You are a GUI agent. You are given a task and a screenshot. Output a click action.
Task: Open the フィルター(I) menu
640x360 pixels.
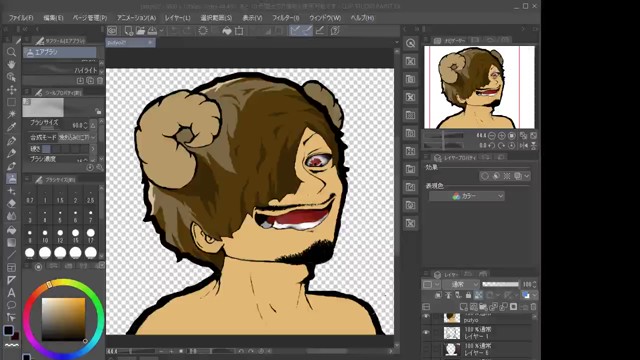285,18
